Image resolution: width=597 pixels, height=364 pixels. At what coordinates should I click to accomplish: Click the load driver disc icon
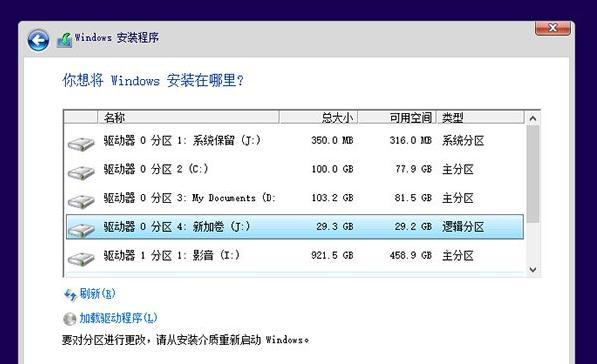[x=70, y=319]
